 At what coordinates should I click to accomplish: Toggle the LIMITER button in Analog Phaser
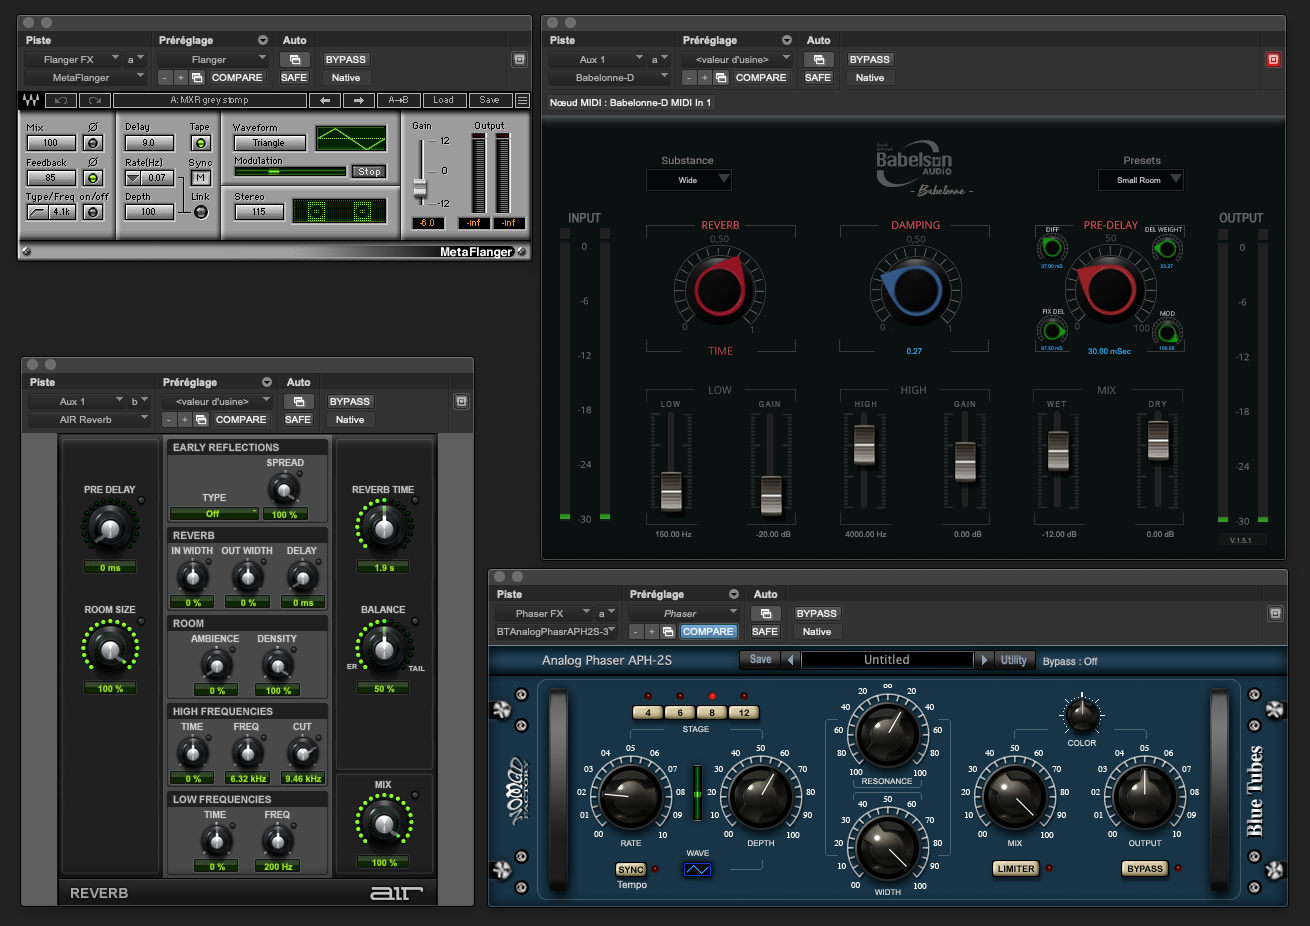pyautogui.click(x=1016, y=869)
